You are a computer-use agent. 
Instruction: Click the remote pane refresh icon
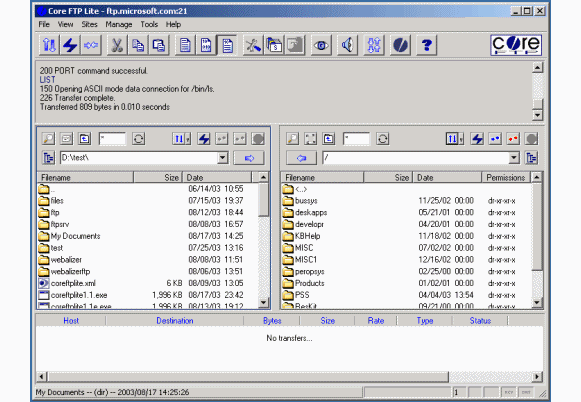click(x=383, y=139)
